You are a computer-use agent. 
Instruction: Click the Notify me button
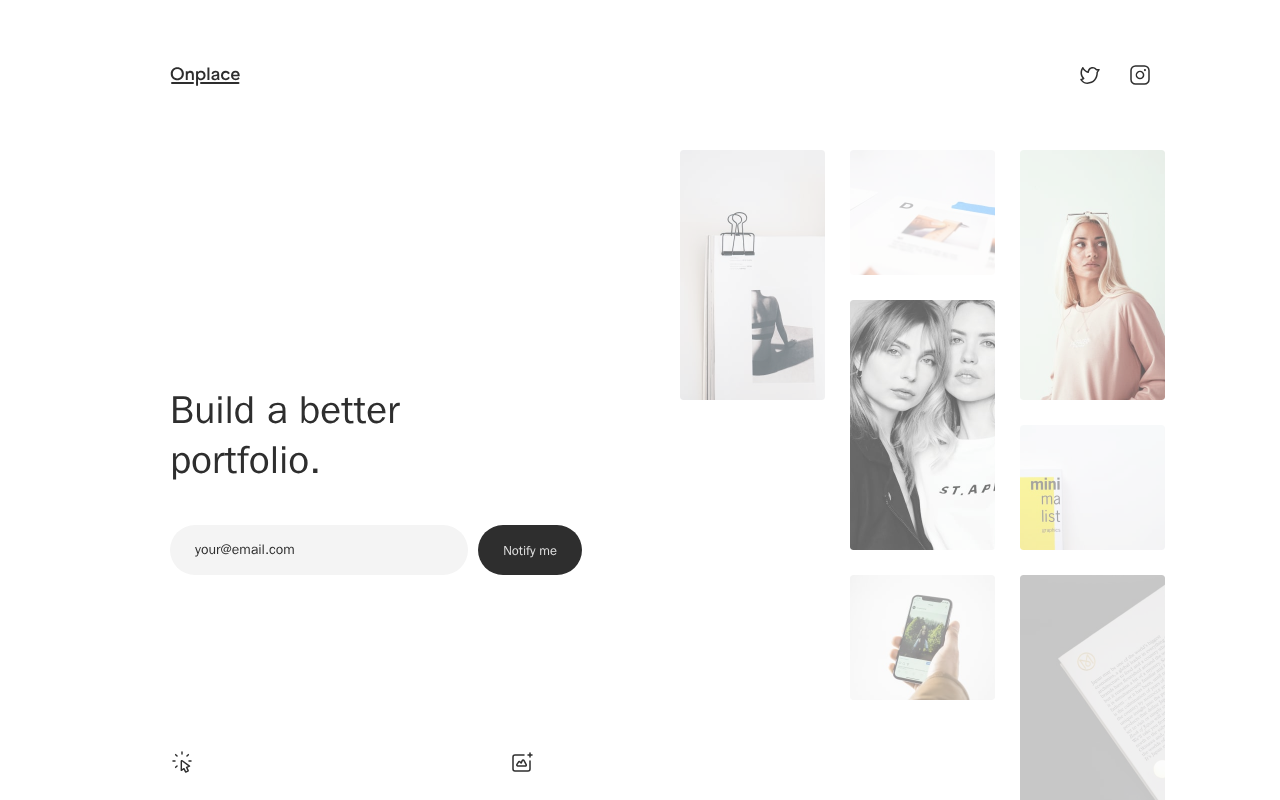click(530, 550)
